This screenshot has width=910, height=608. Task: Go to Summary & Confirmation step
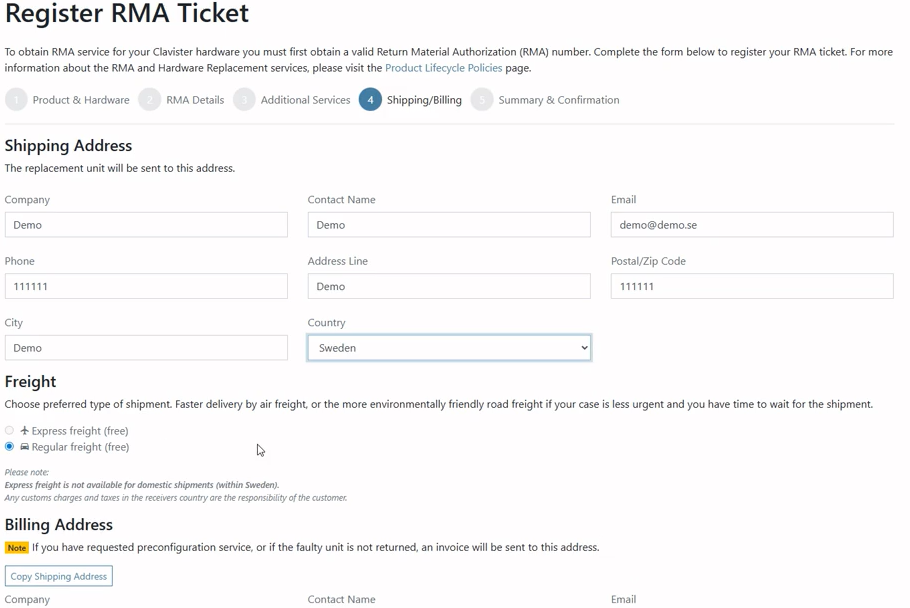559,100
